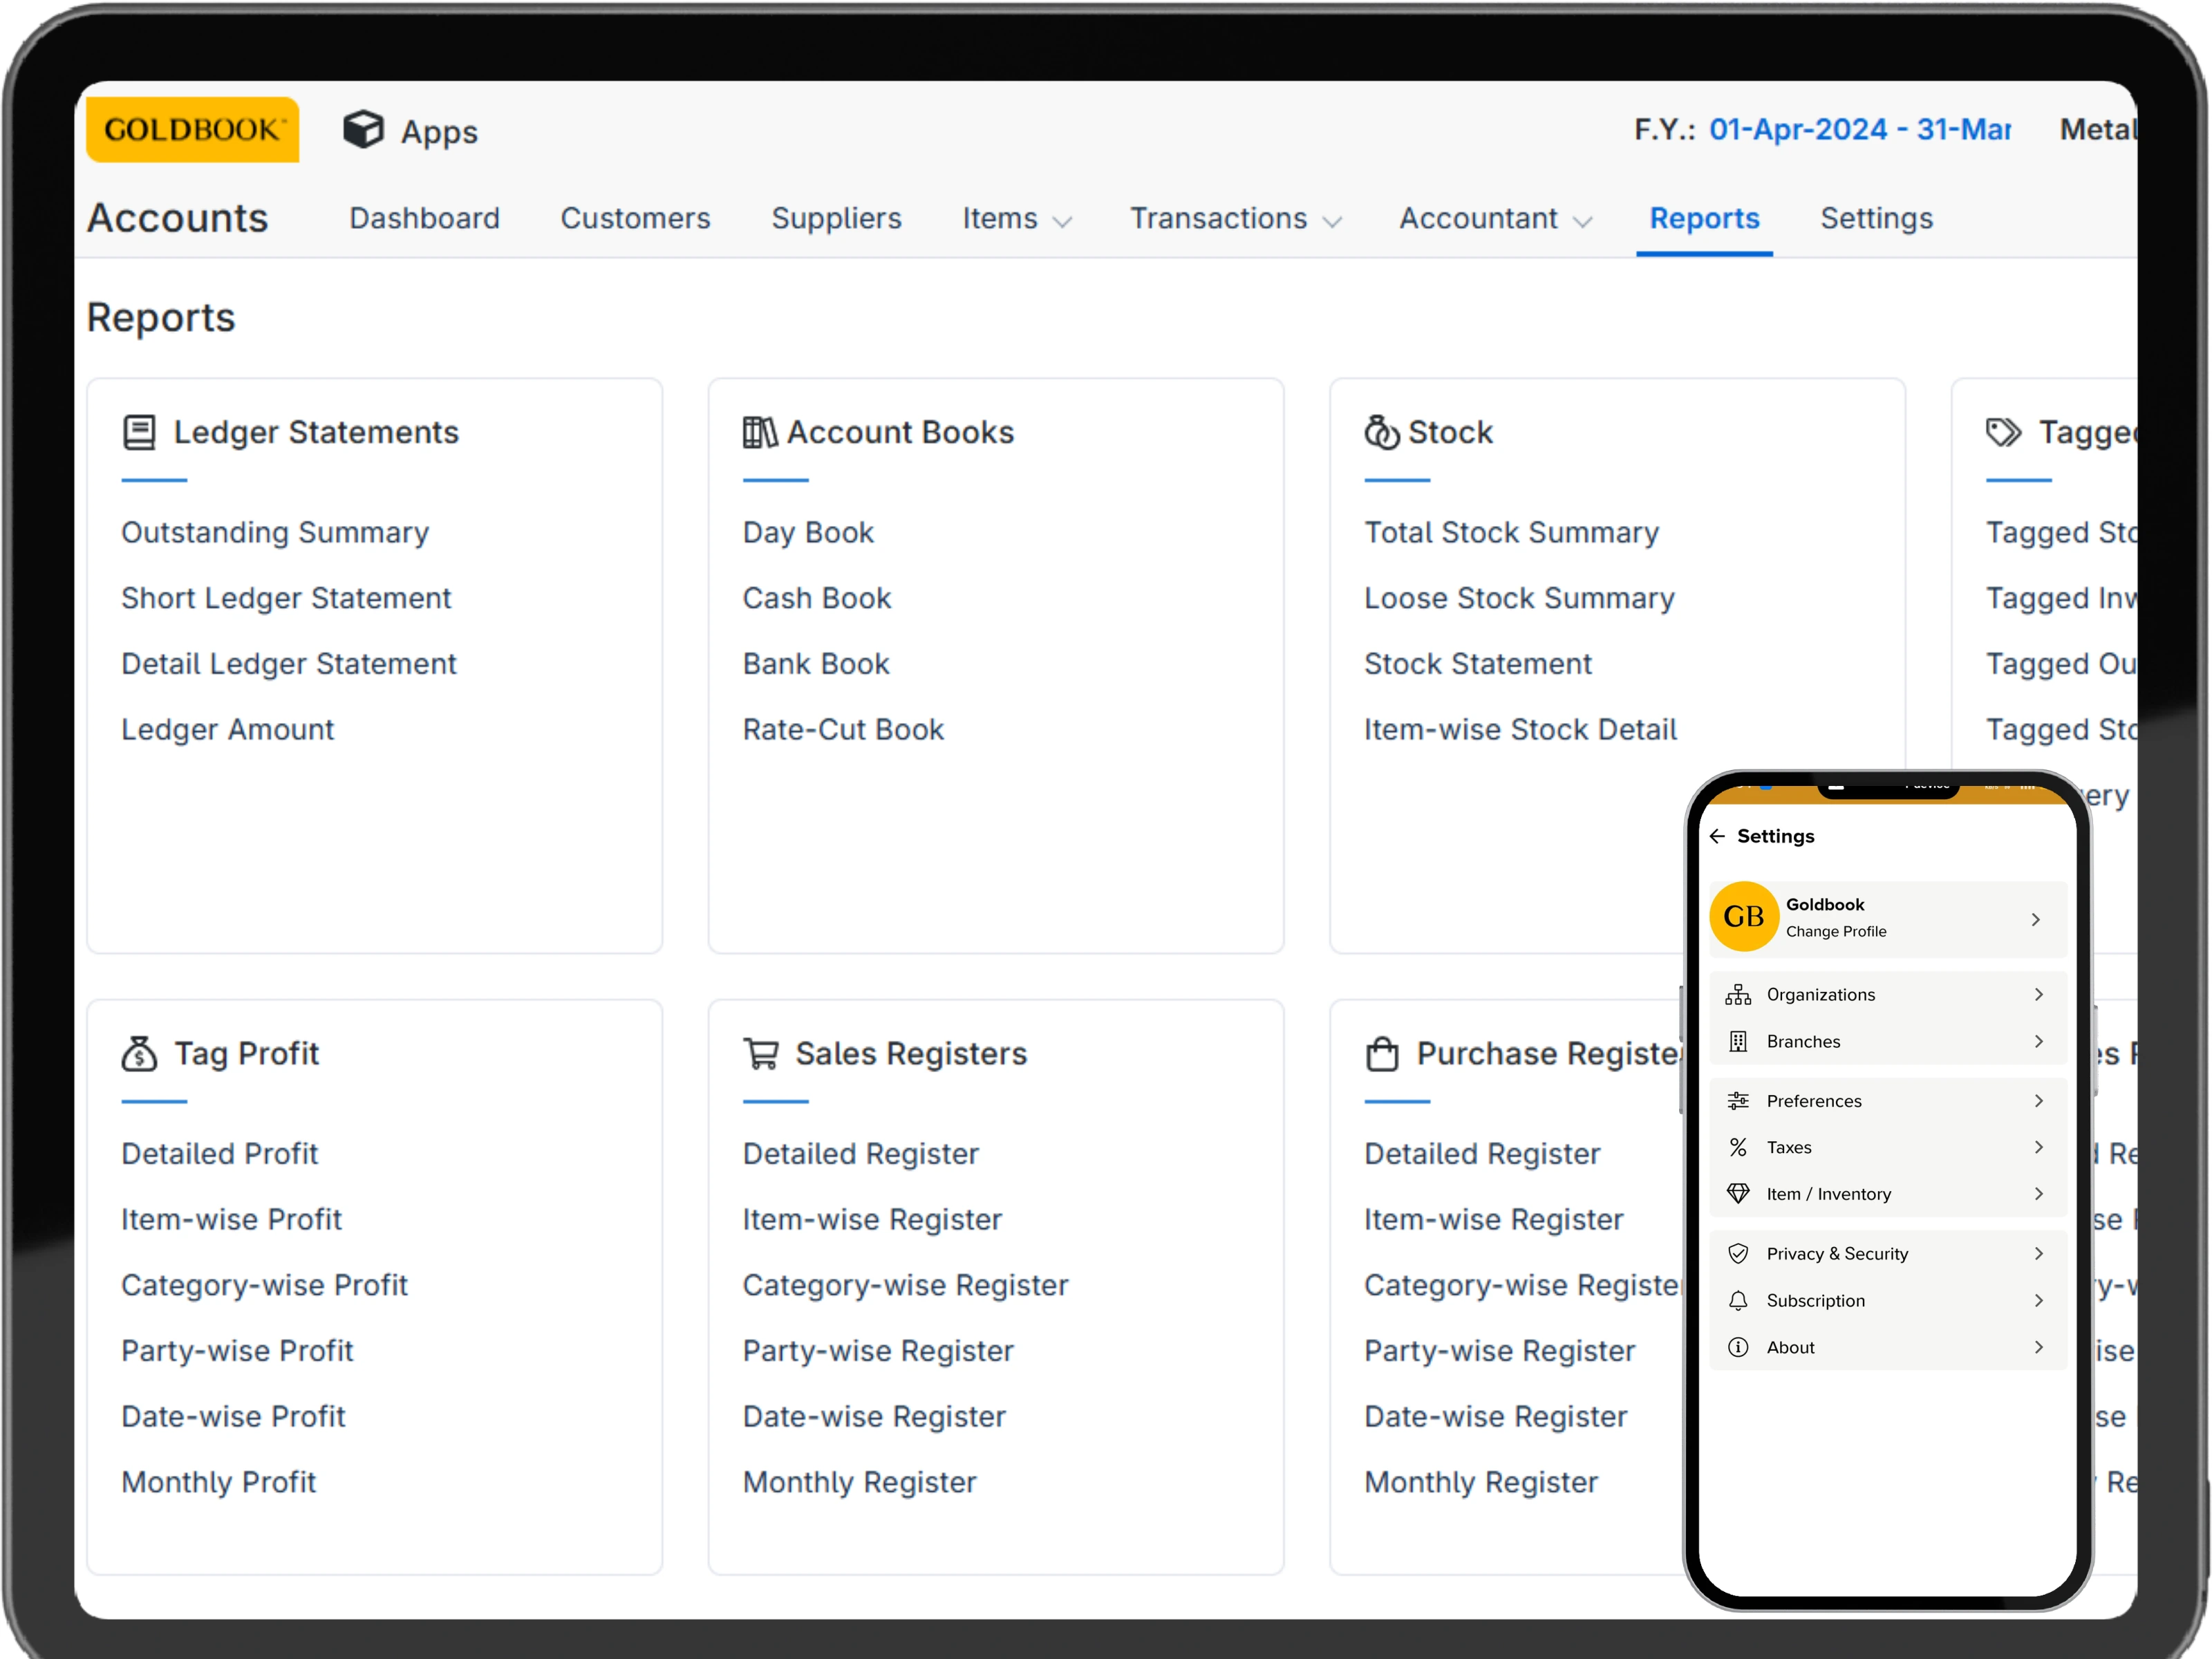Expand the About row arrow

(2038, 1347)
